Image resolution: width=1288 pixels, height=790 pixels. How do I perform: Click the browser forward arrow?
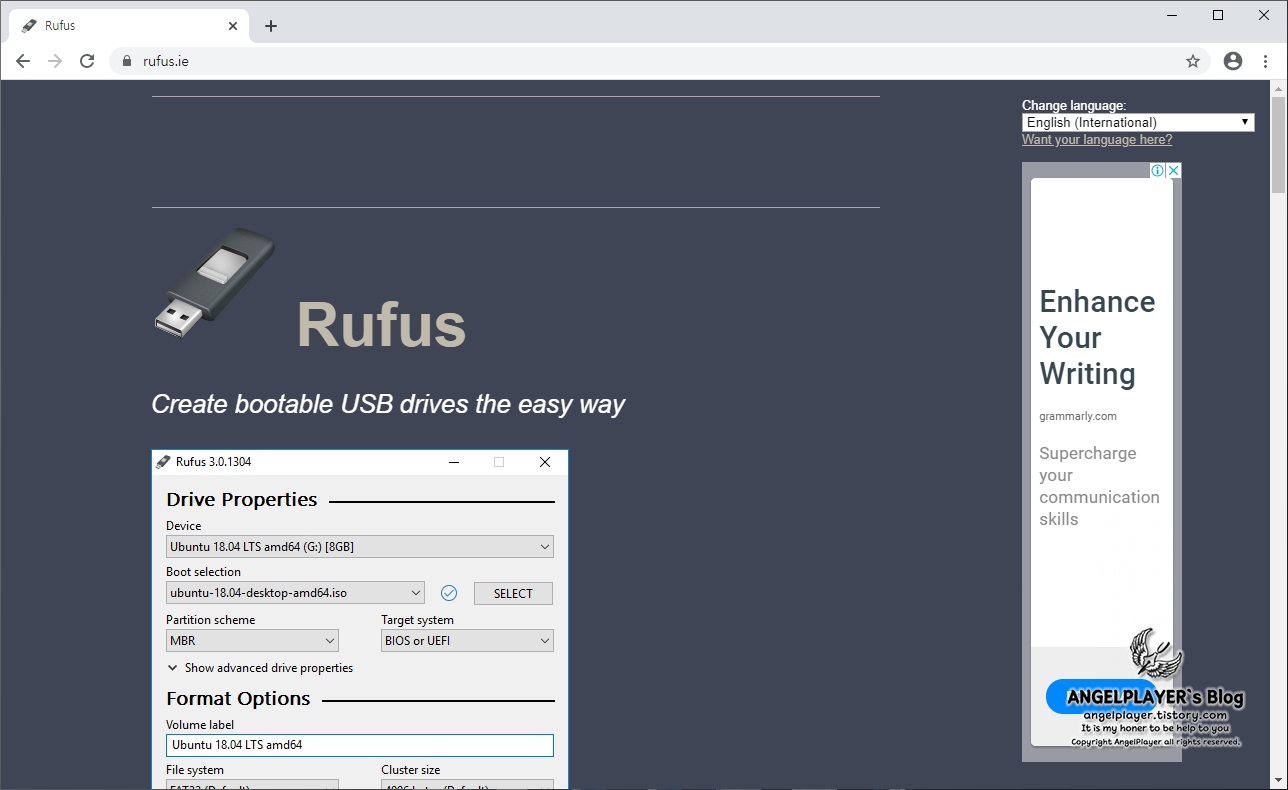(55, 61)
